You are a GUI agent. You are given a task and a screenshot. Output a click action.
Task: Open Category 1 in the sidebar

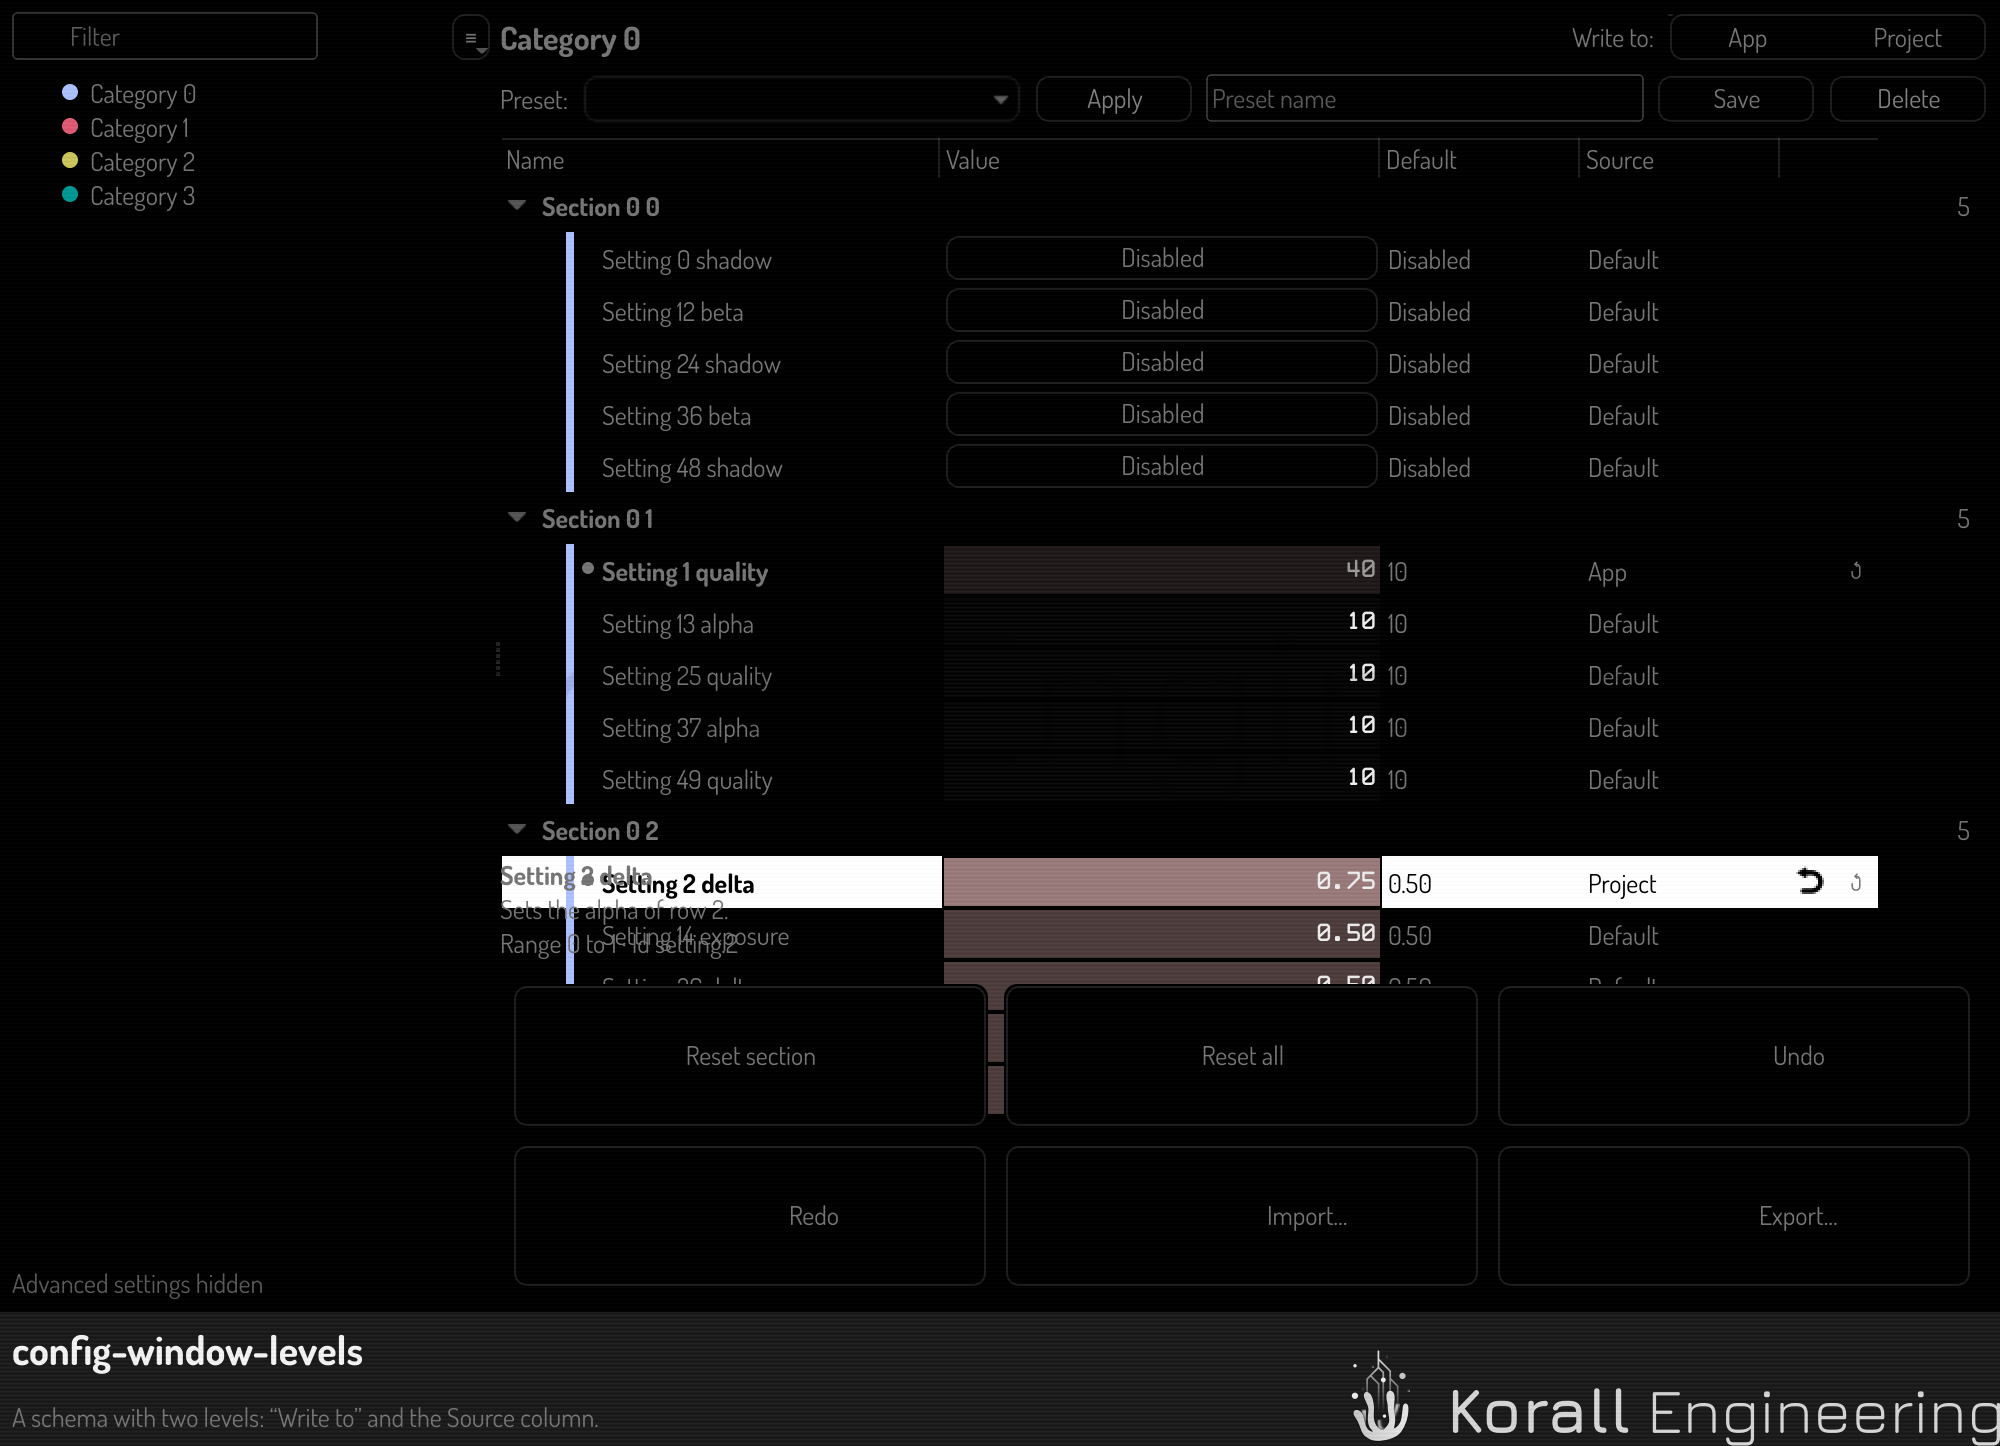pos(139,128)
